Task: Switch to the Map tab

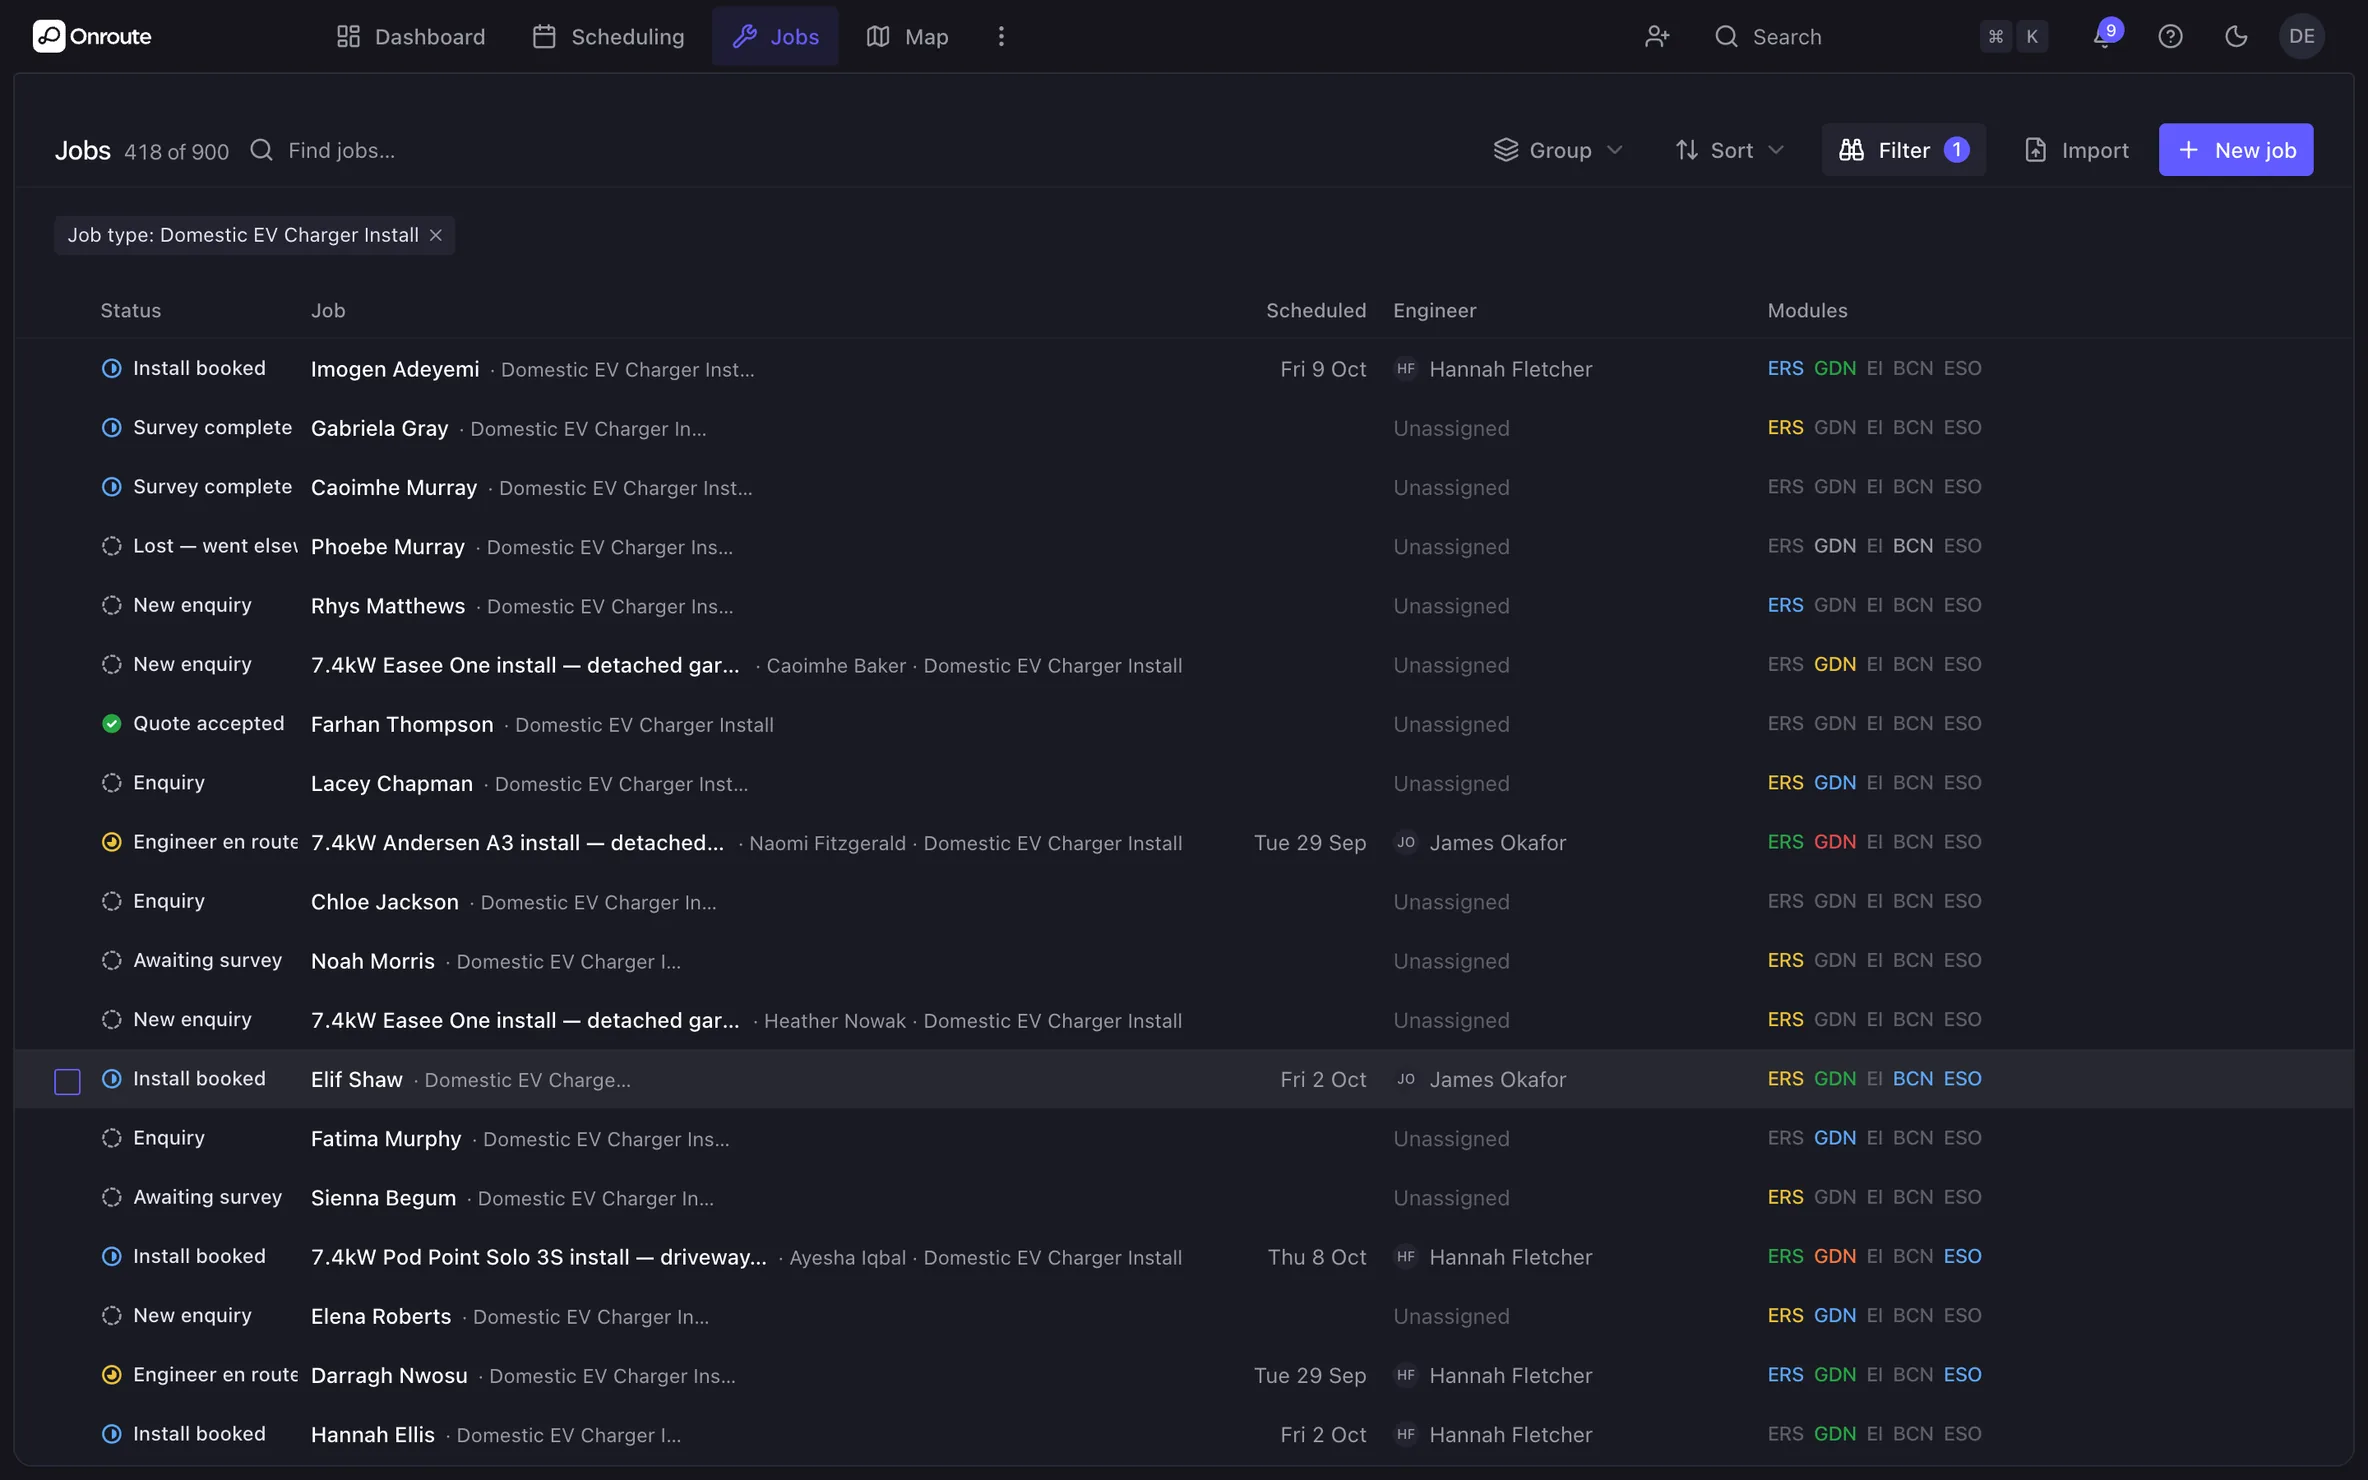Action: 907,36
